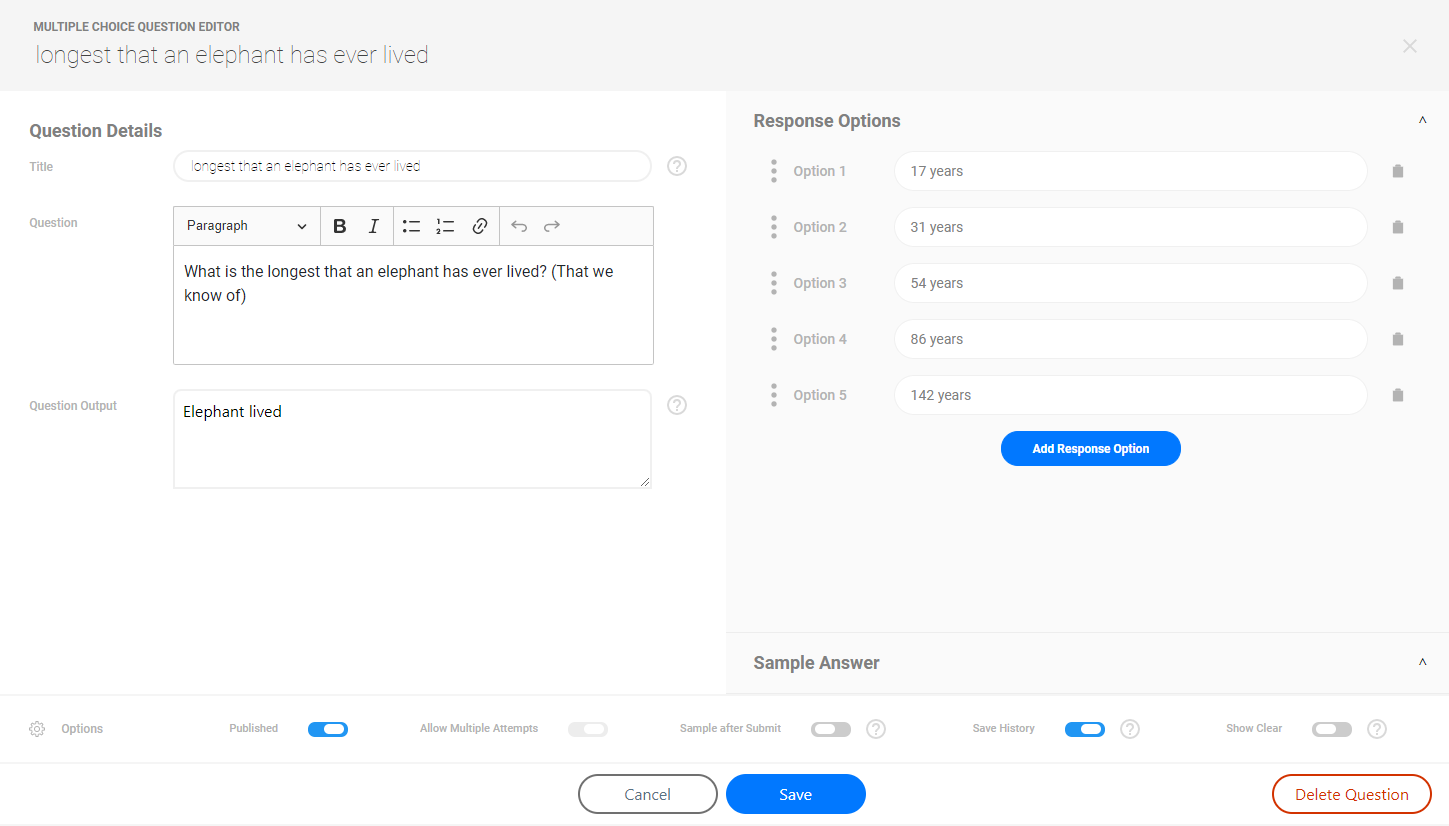Open the Paragraph style dropdown
Screen dimensions: 1449x826
pos(247,226)
